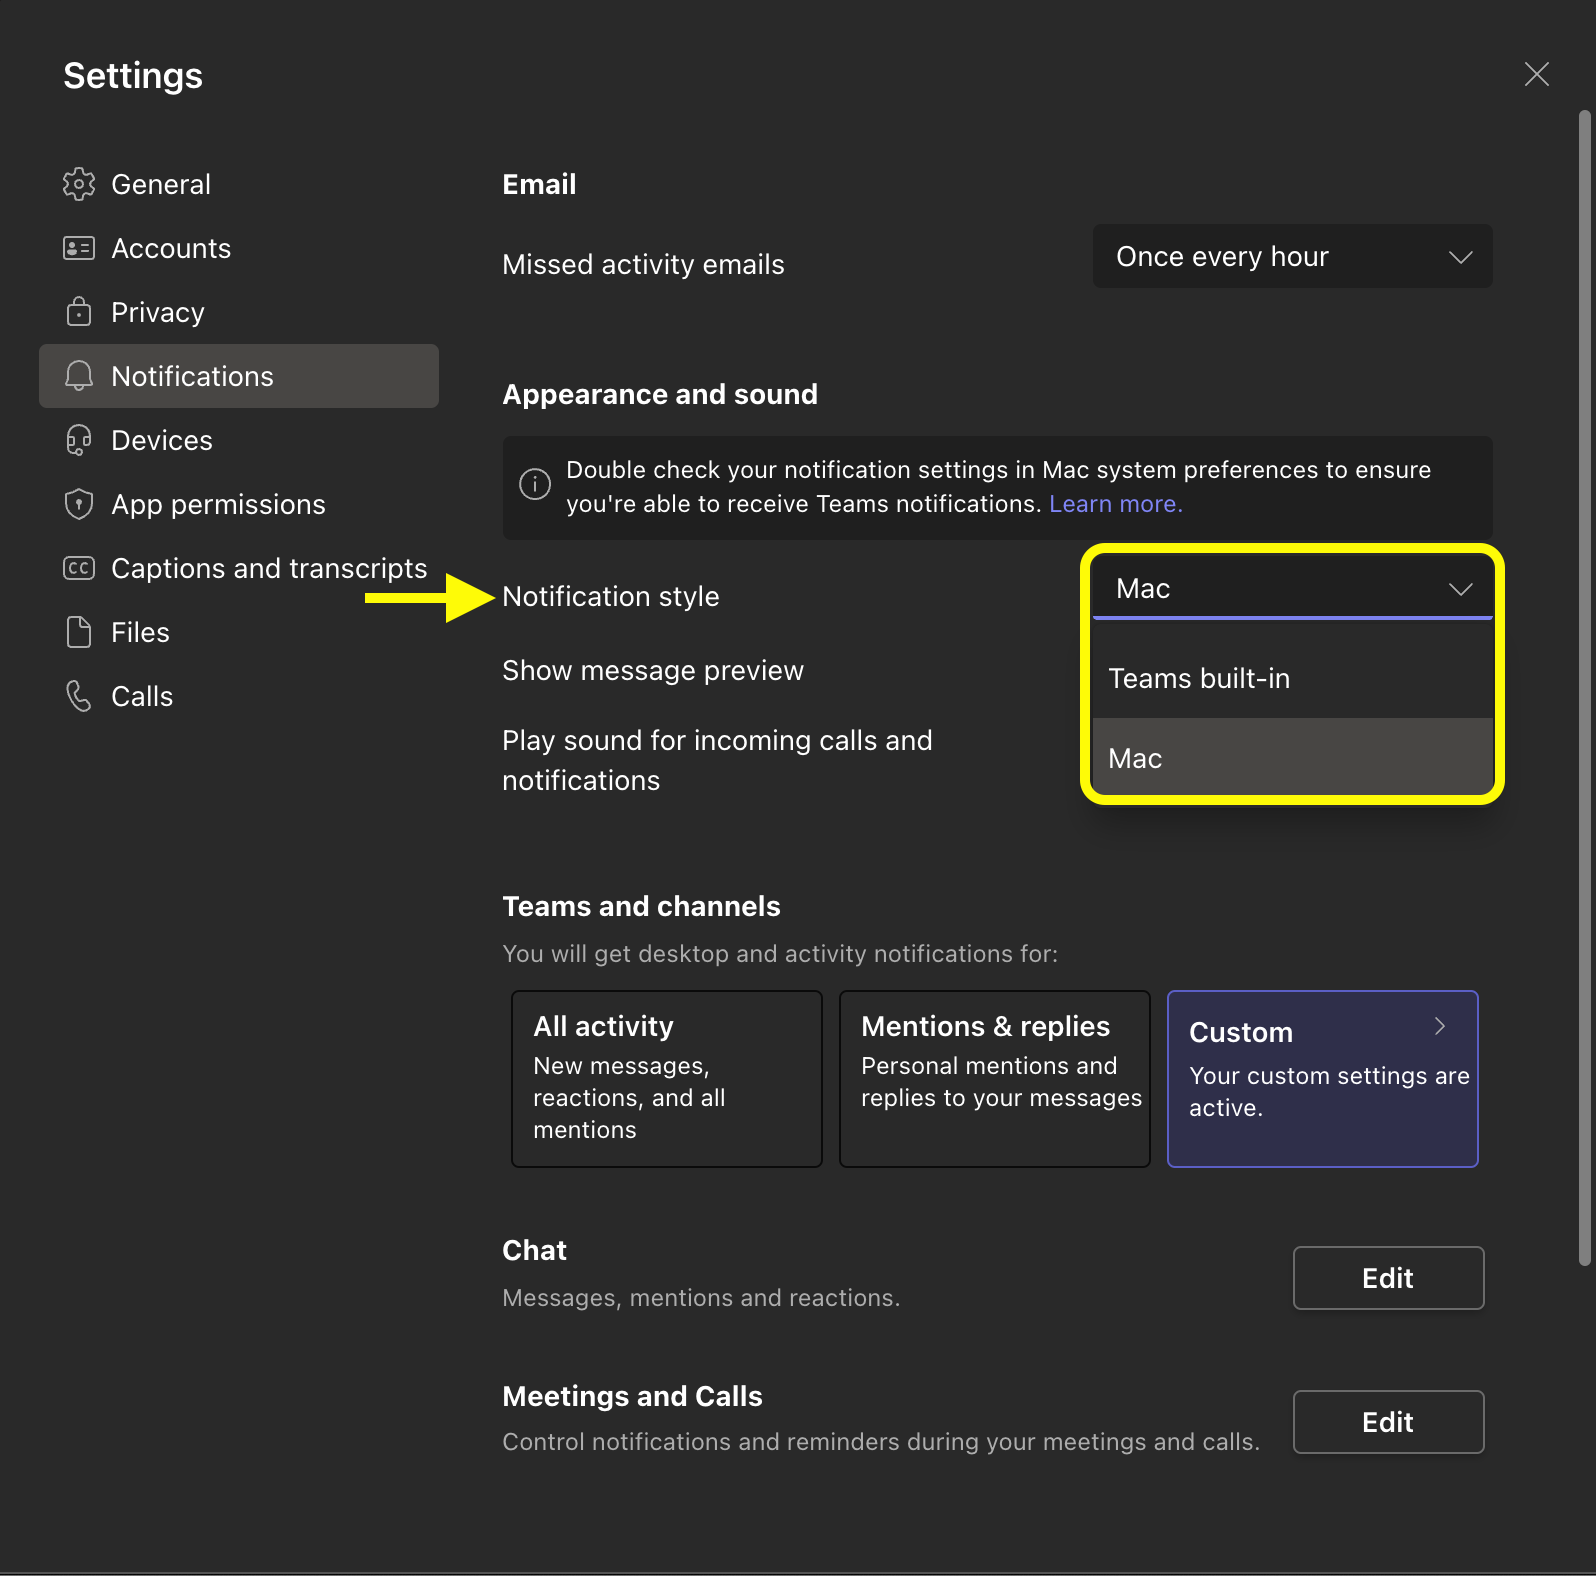
Task: Select Notifications in the sidebar
Action: coord(239,376)
